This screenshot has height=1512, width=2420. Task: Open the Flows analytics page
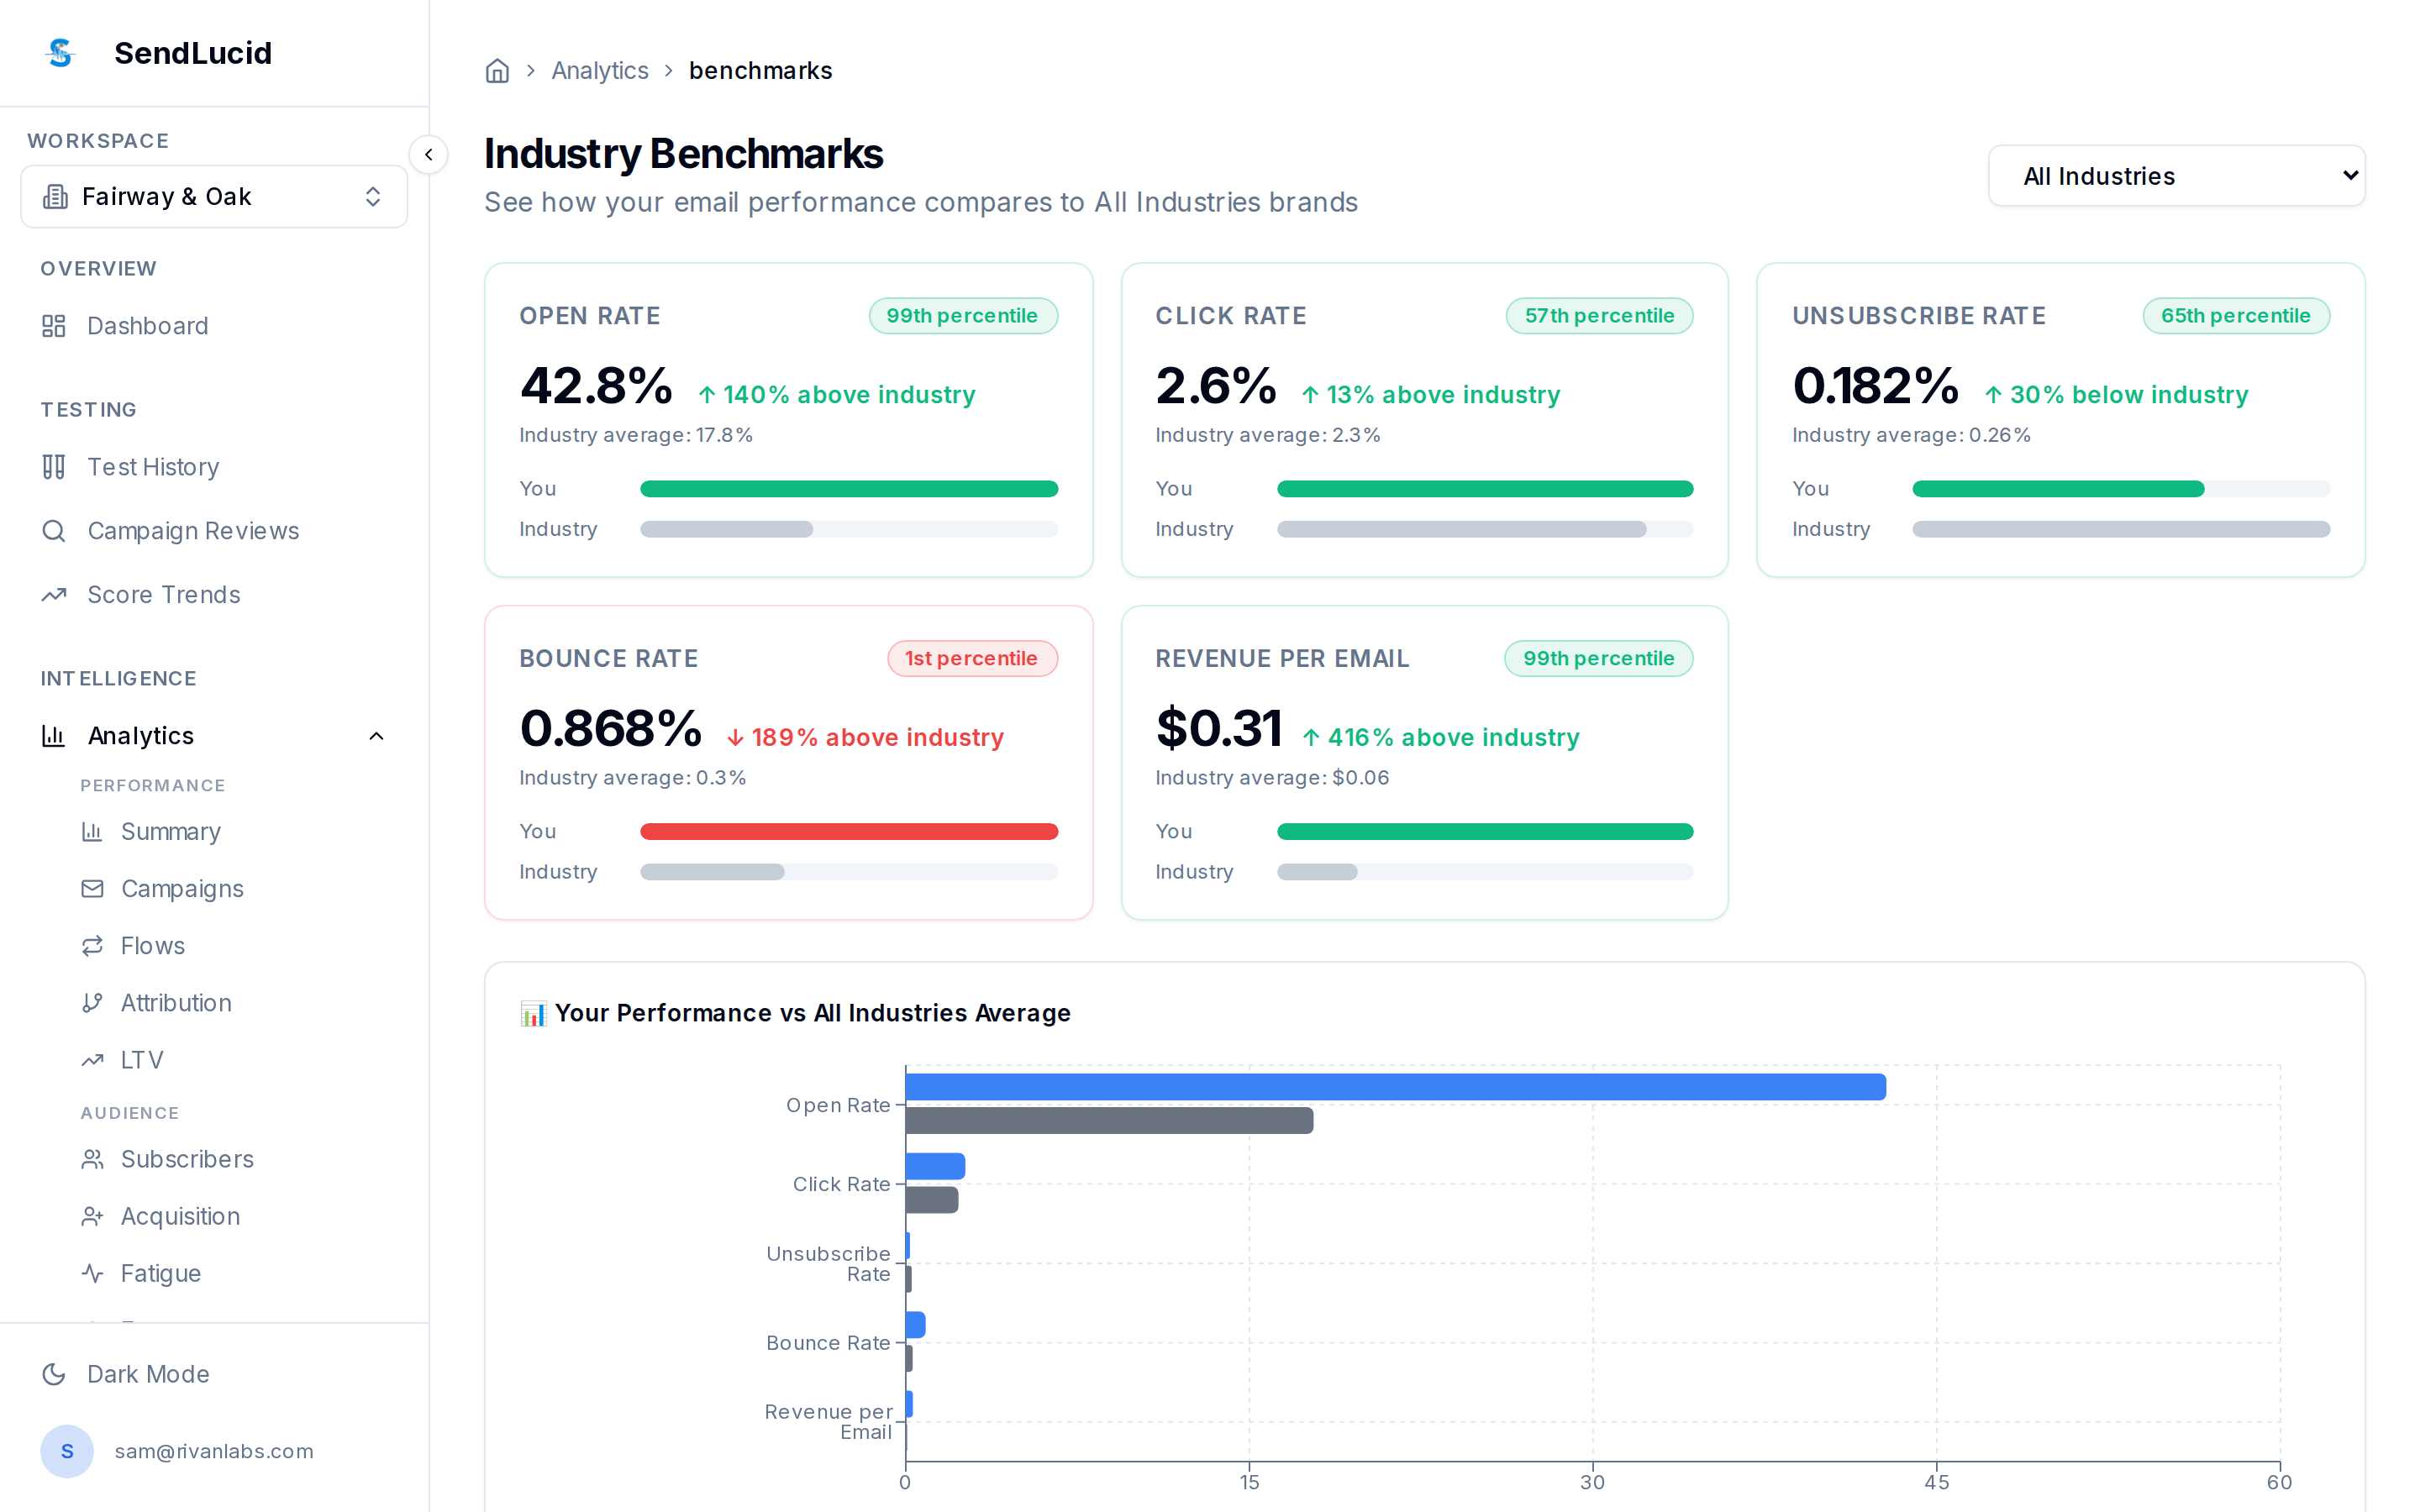tap(234, 946)
